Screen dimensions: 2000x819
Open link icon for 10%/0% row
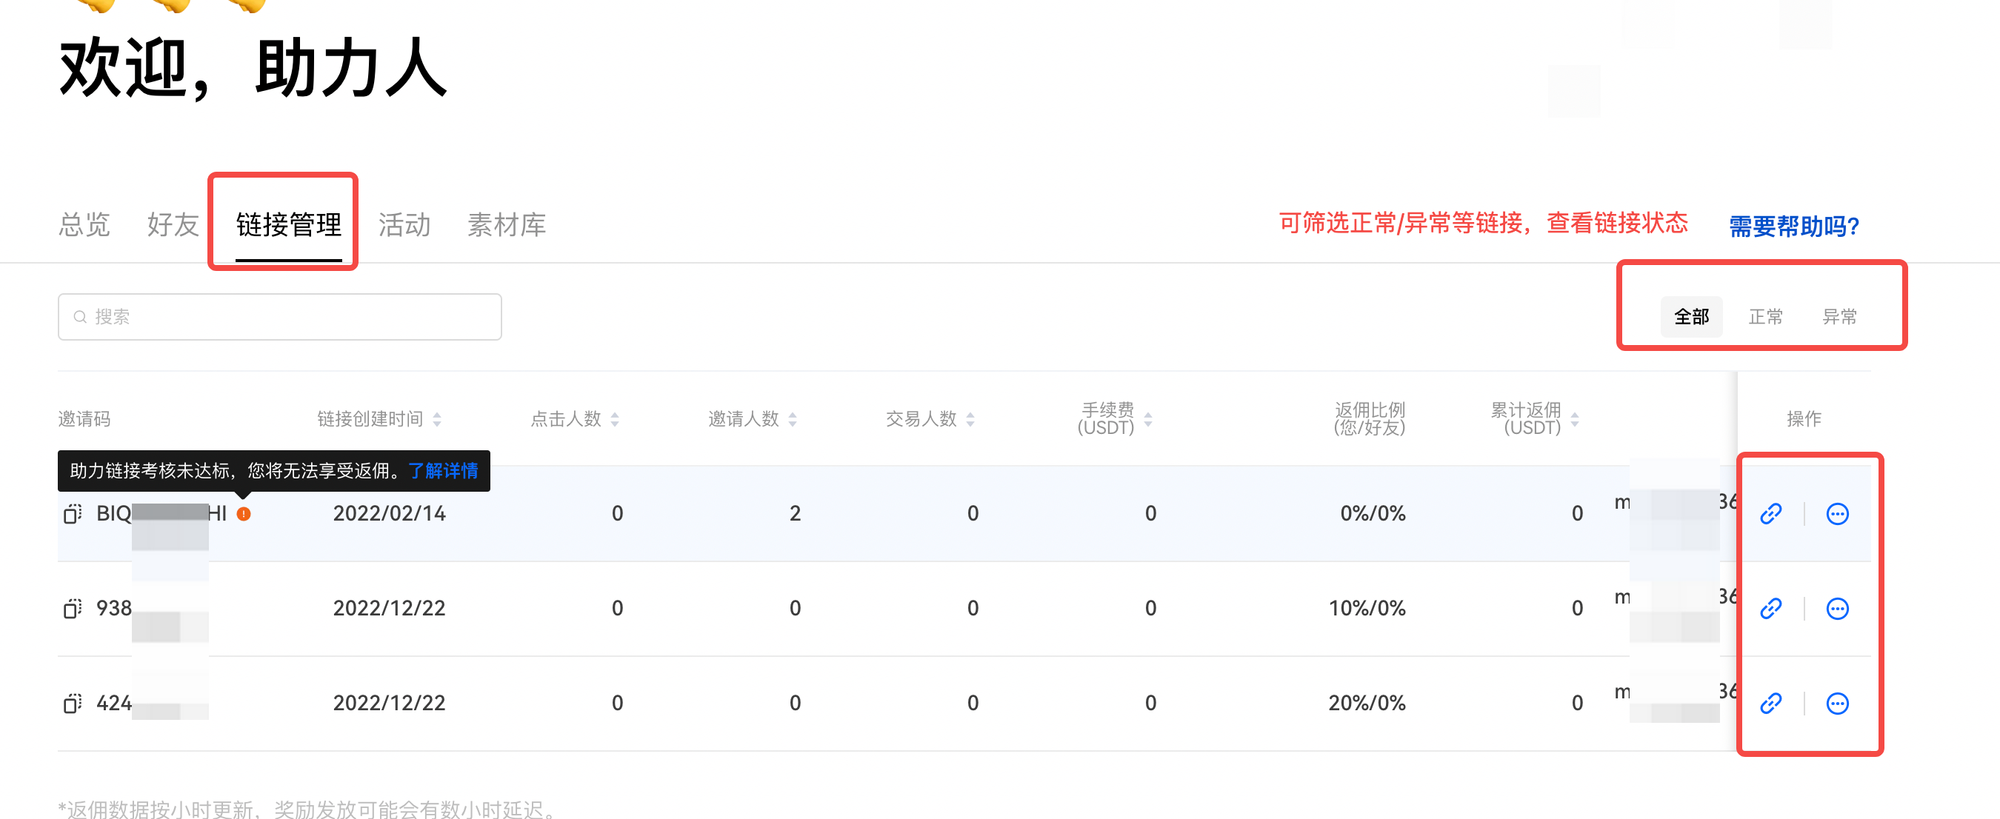[x=1771, y=609]
